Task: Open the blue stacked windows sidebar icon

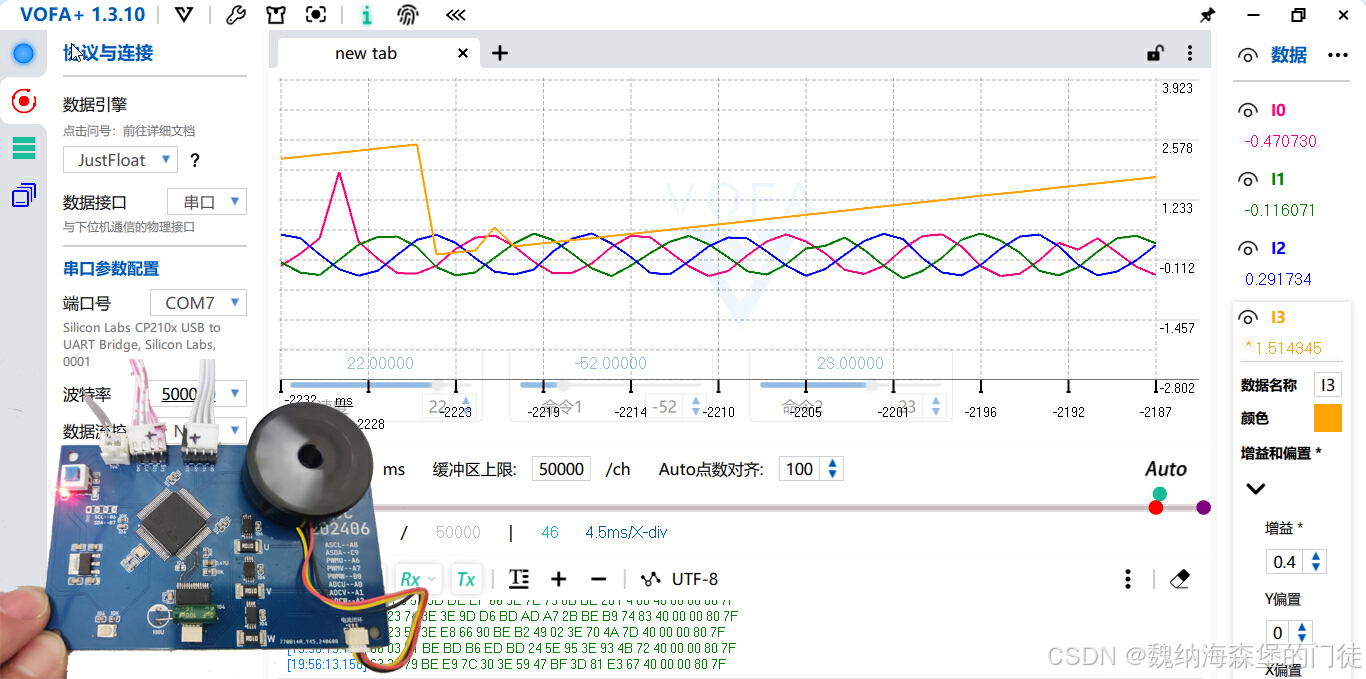Action: 23,195
